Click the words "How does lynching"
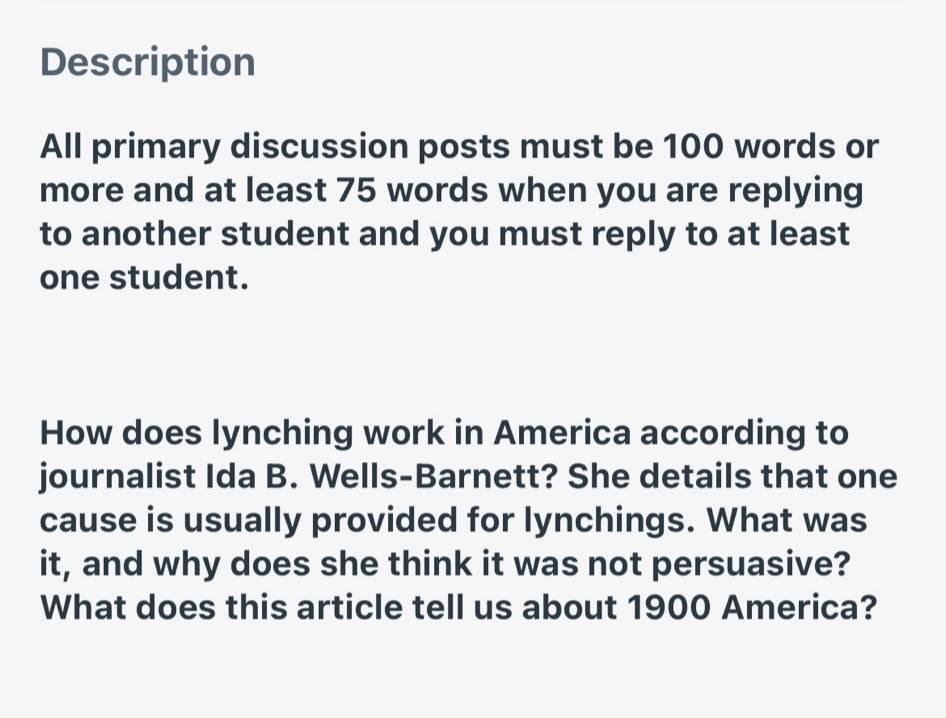This screenshot has width=946, height=718. click(197, 434)
